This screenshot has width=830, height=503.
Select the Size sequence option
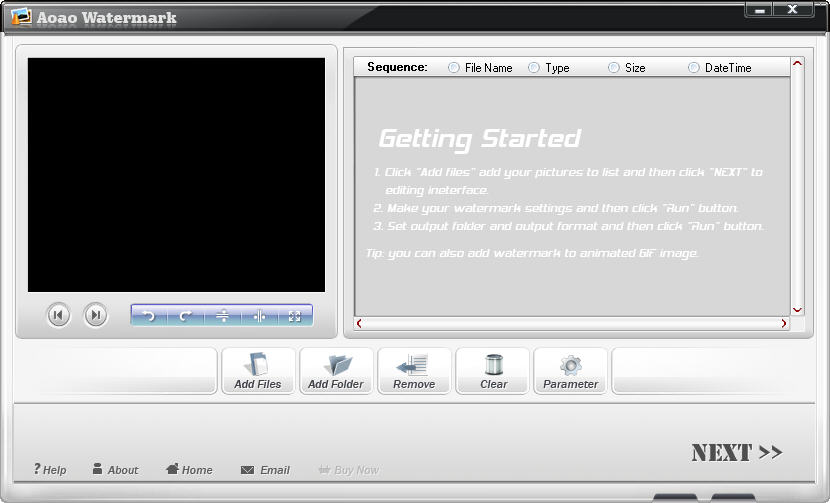[627, 68]
